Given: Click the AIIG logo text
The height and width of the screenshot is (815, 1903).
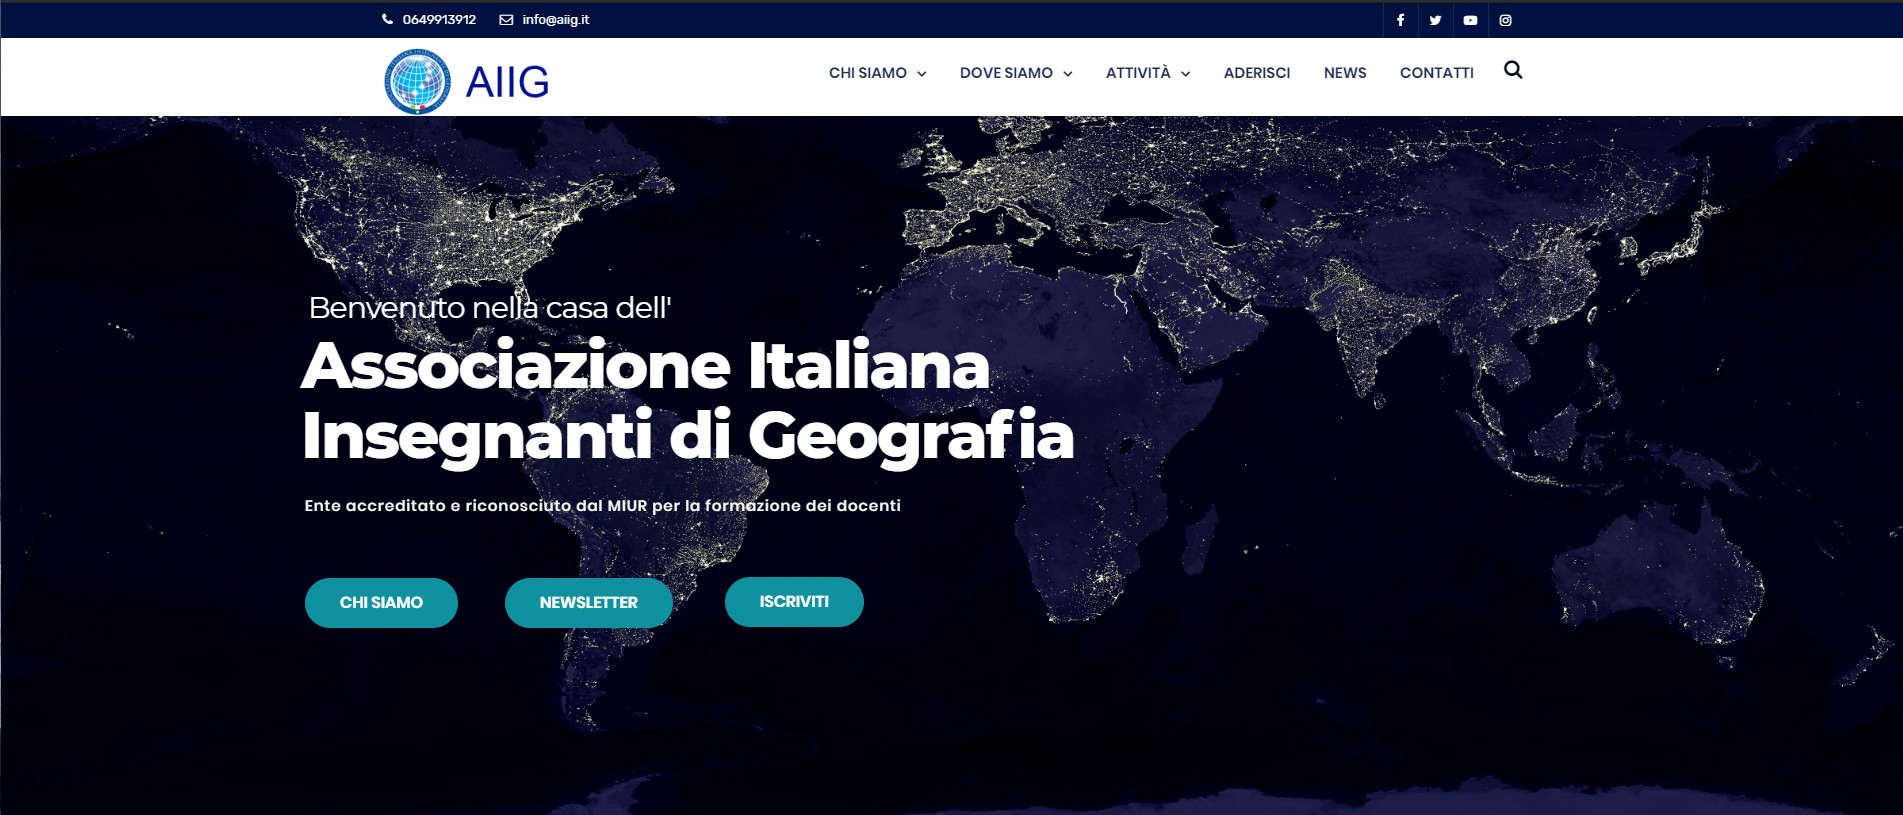Looking at the screenshot, I should point(508,82).
